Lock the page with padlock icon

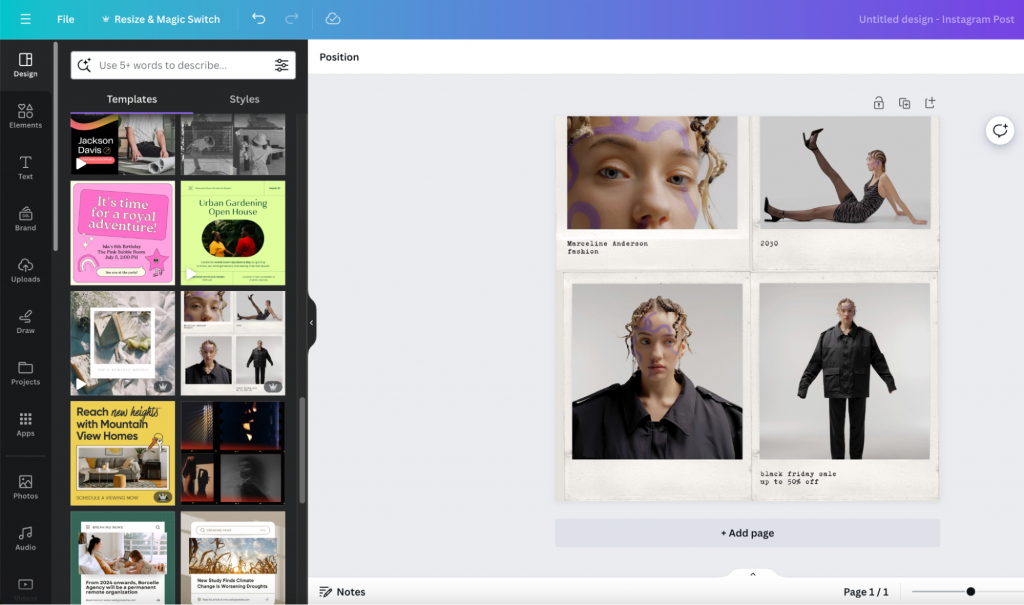878,103
